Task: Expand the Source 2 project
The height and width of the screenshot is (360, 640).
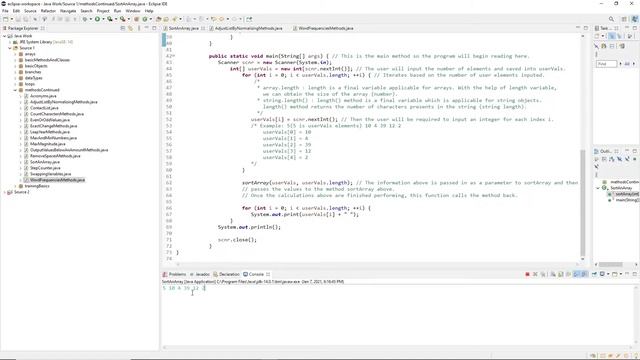Action: point(4,192)
